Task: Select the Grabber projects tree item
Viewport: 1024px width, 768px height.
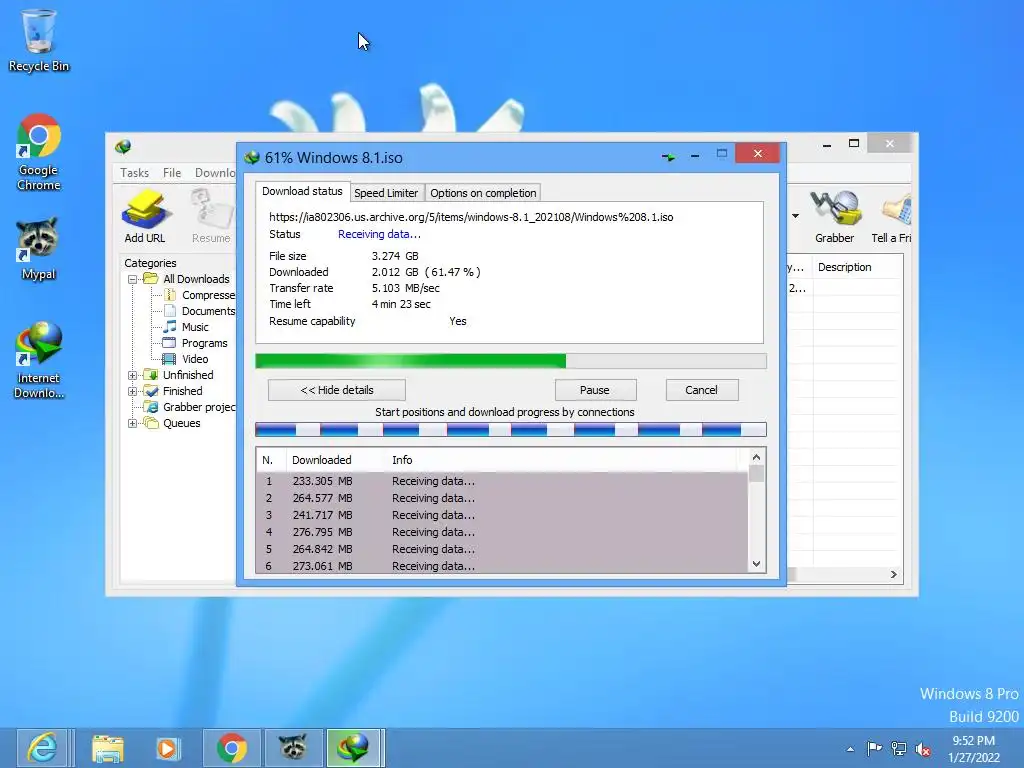Action: [x=190, y=407]
